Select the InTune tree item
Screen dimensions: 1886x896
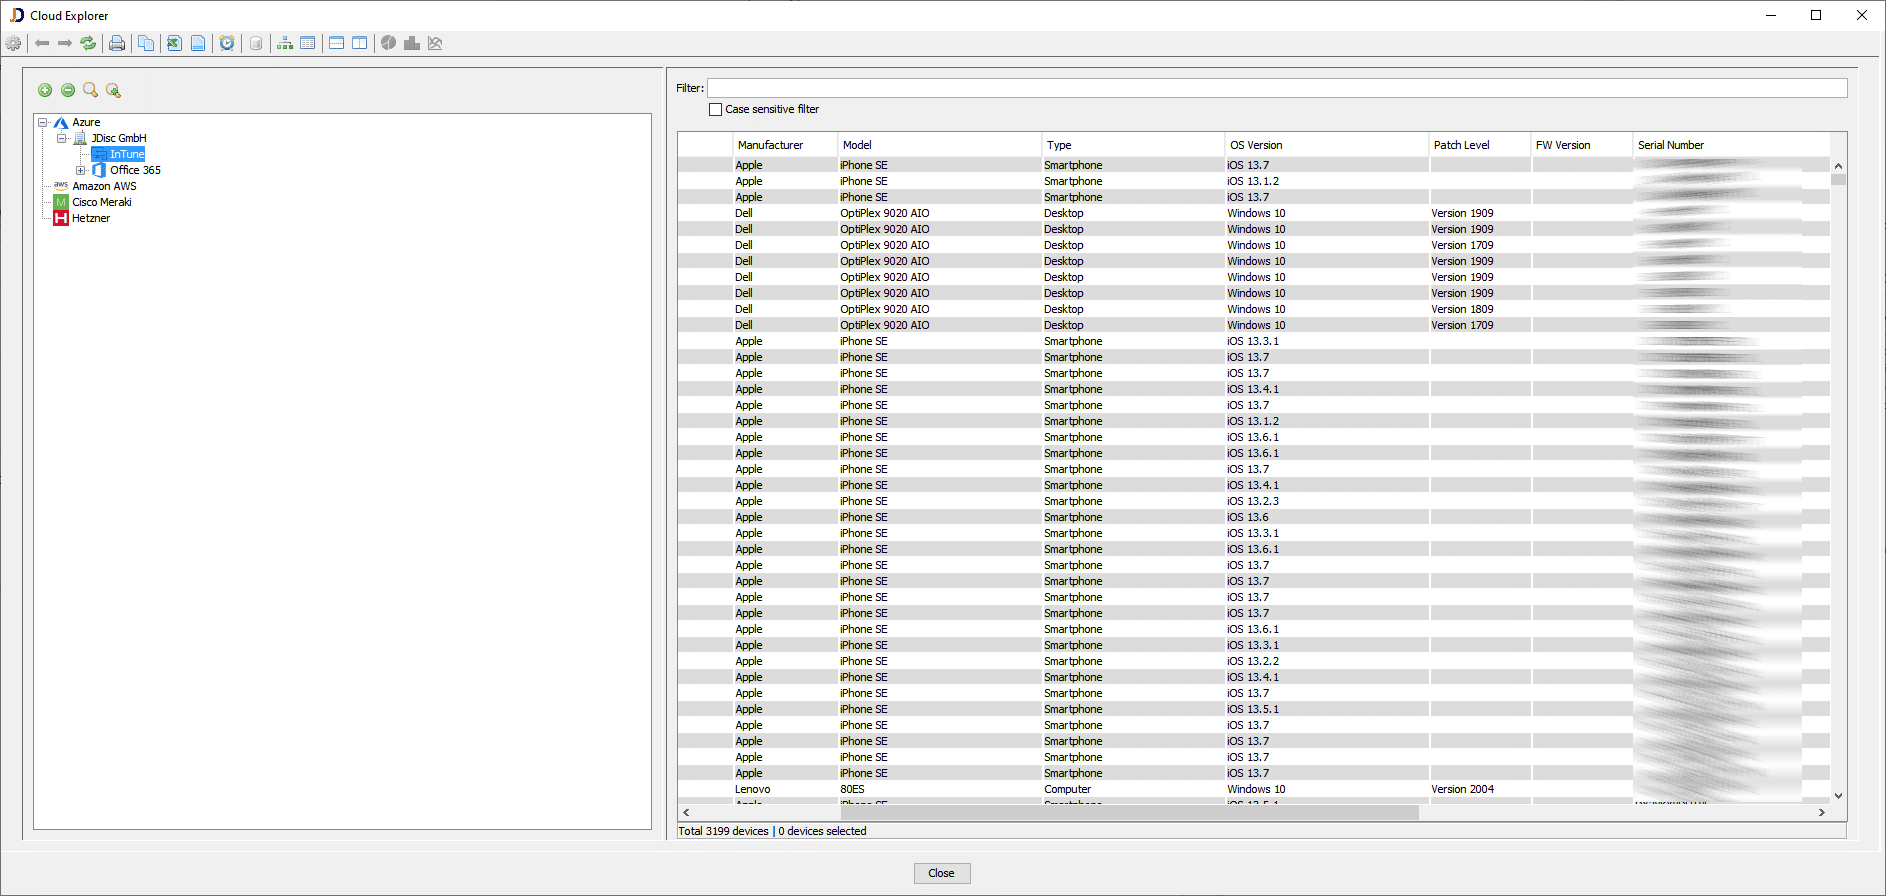click(x=126, y=155)
